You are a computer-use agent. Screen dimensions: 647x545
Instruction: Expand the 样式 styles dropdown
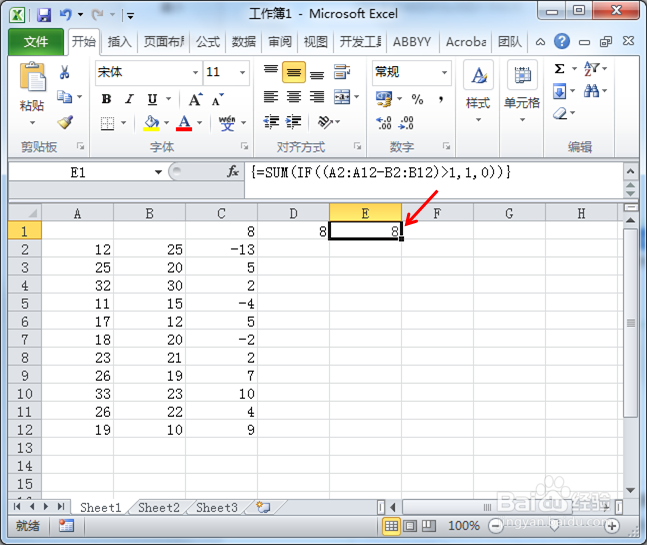[x=478, y=120]
